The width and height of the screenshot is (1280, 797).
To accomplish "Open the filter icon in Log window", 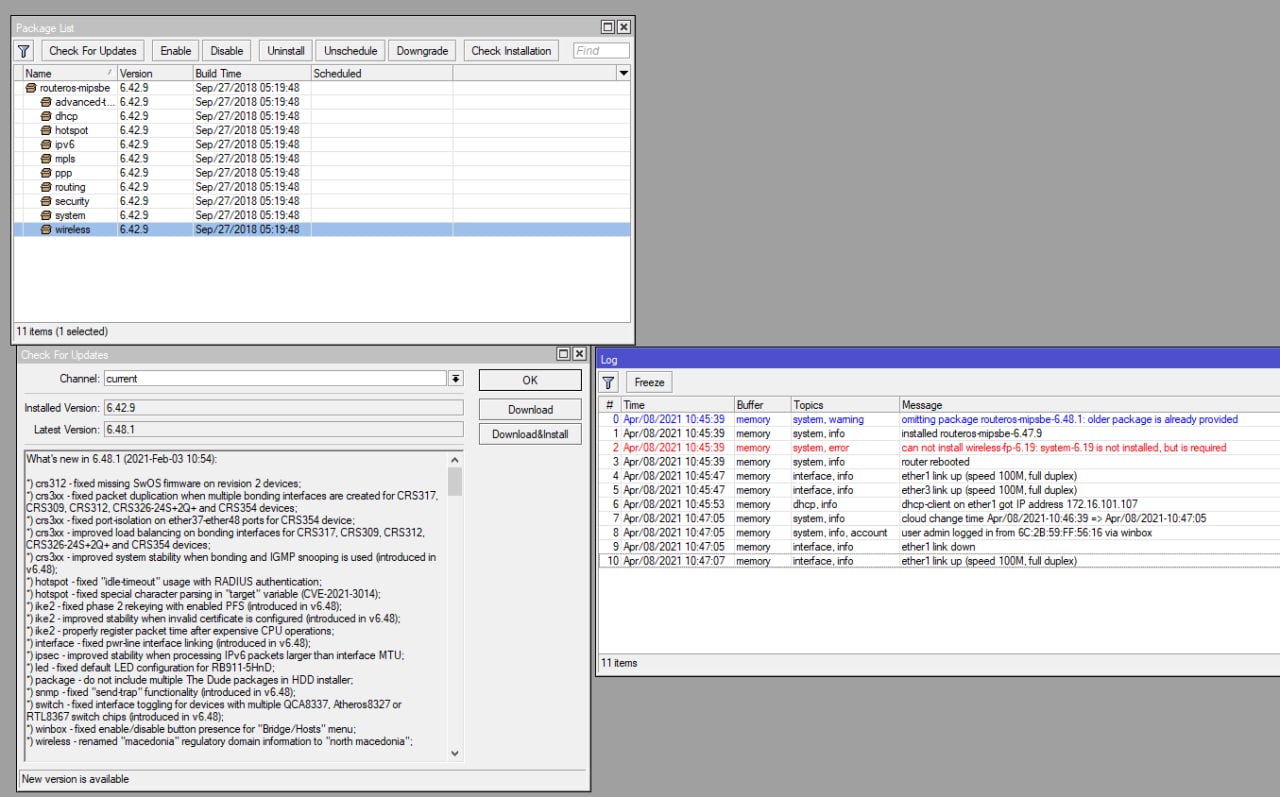I will (x=608, y=382).
